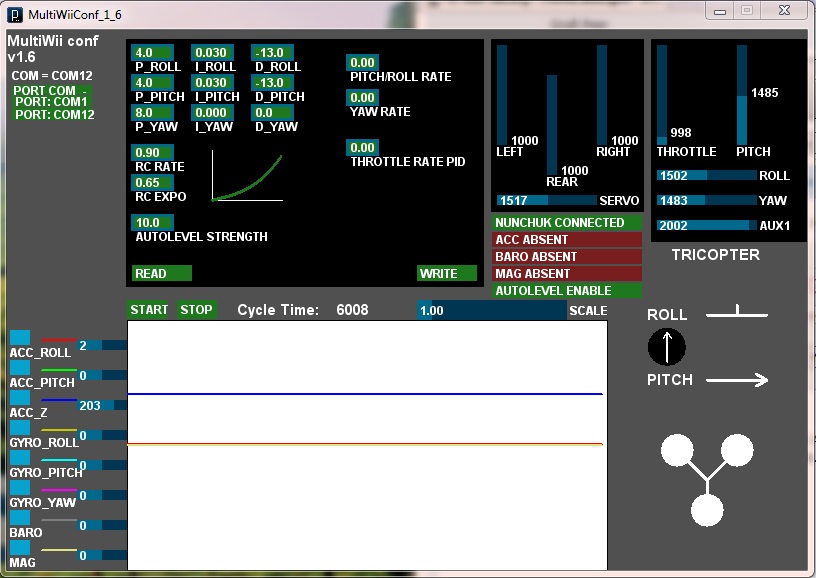The width and height of the screenshot is (816, 578).
Task: Click the MAG ABSENT status indicator
Action: point(567,274)
